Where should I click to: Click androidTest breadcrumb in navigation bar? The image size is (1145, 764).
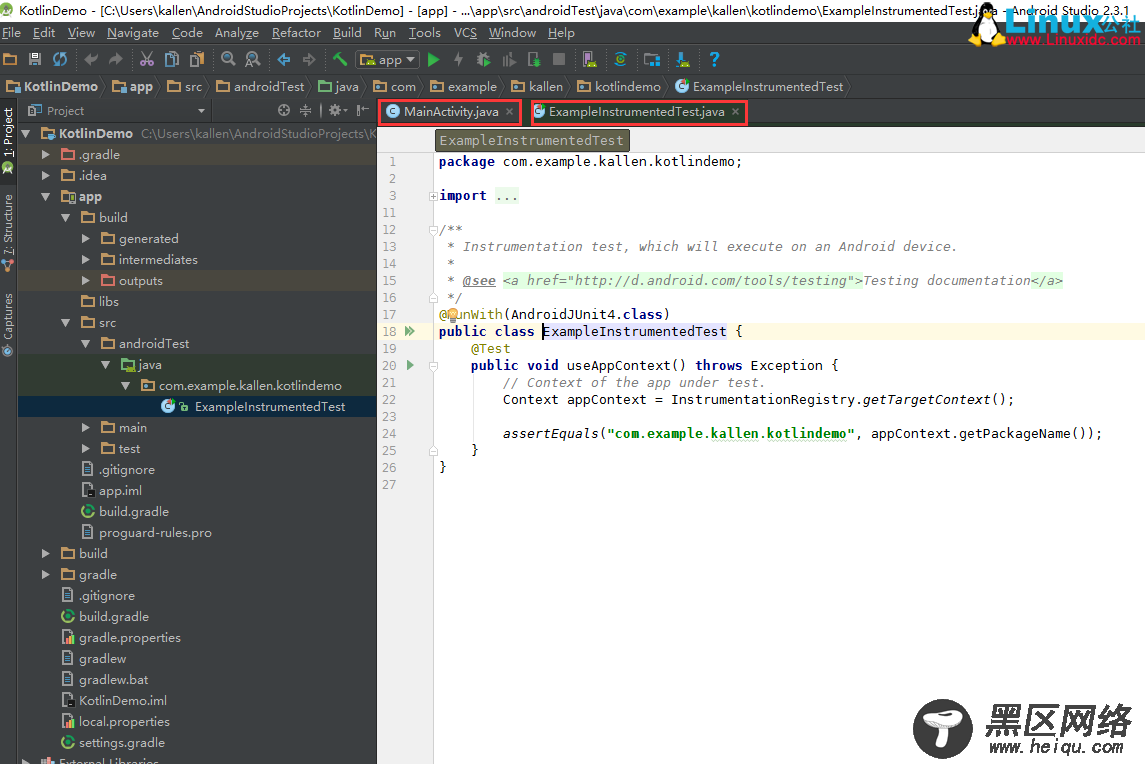point(261,87)
